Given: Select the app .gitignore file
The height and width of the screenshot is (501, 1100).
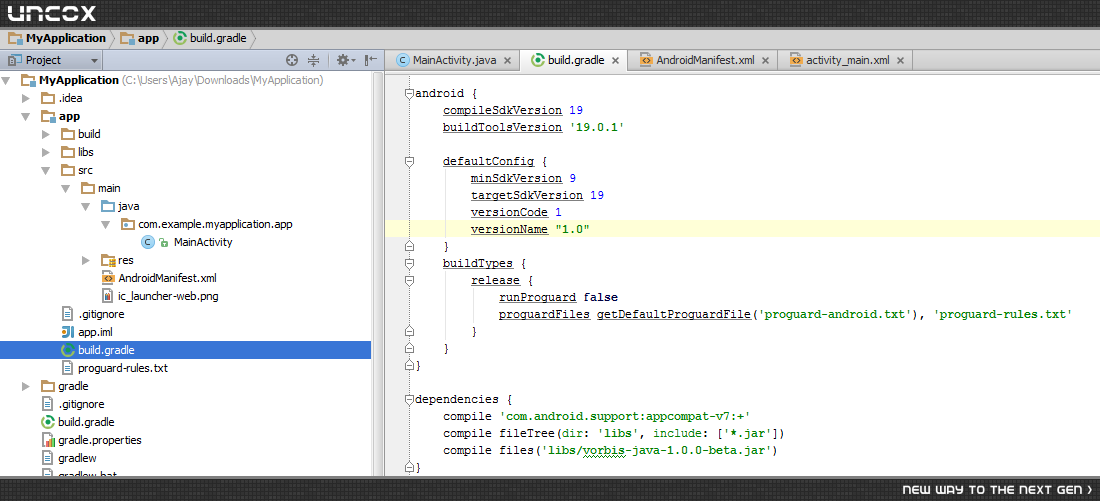Looking at the screenshot, I should [x=102, y=314].
